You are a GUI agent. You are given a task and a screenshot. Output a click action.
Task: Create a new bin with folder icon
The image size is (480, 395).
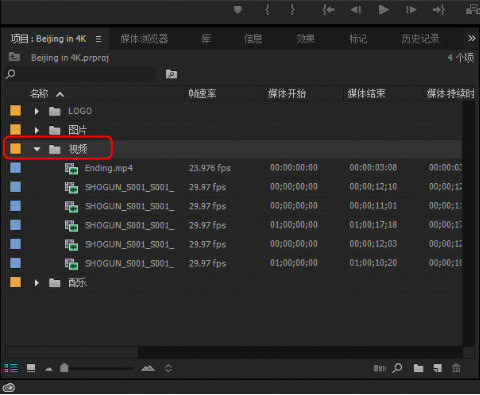(418, 368)
